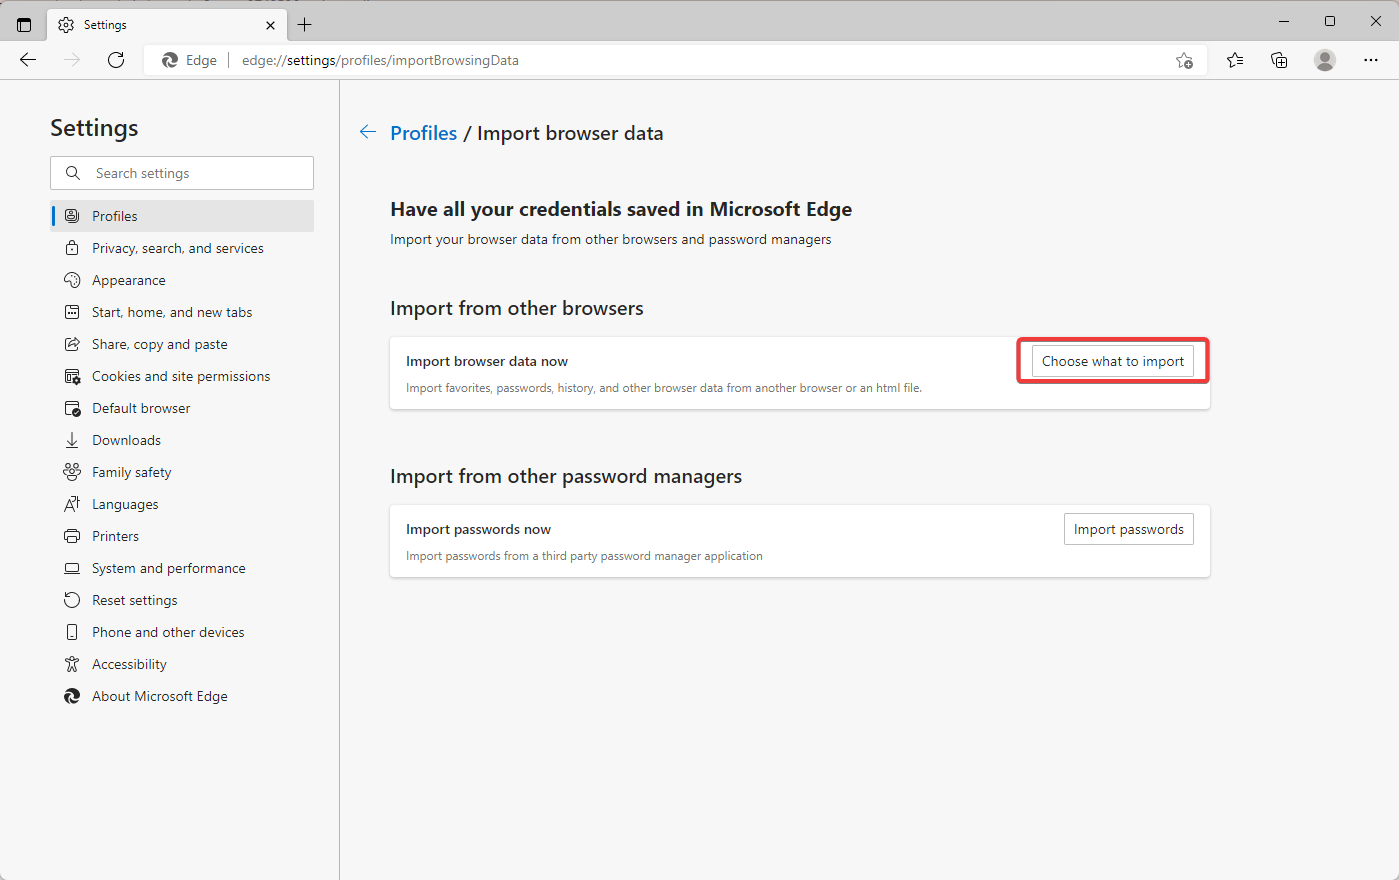Click the Refresh page icon
Screen dimensions: 1399x880
pos(116,60)
